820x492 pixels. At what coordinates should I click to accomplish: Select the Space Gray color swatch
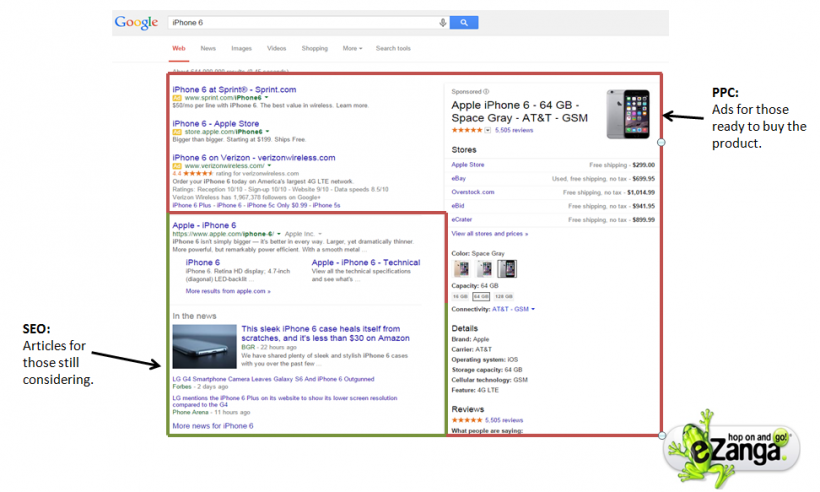coord(507,269)
